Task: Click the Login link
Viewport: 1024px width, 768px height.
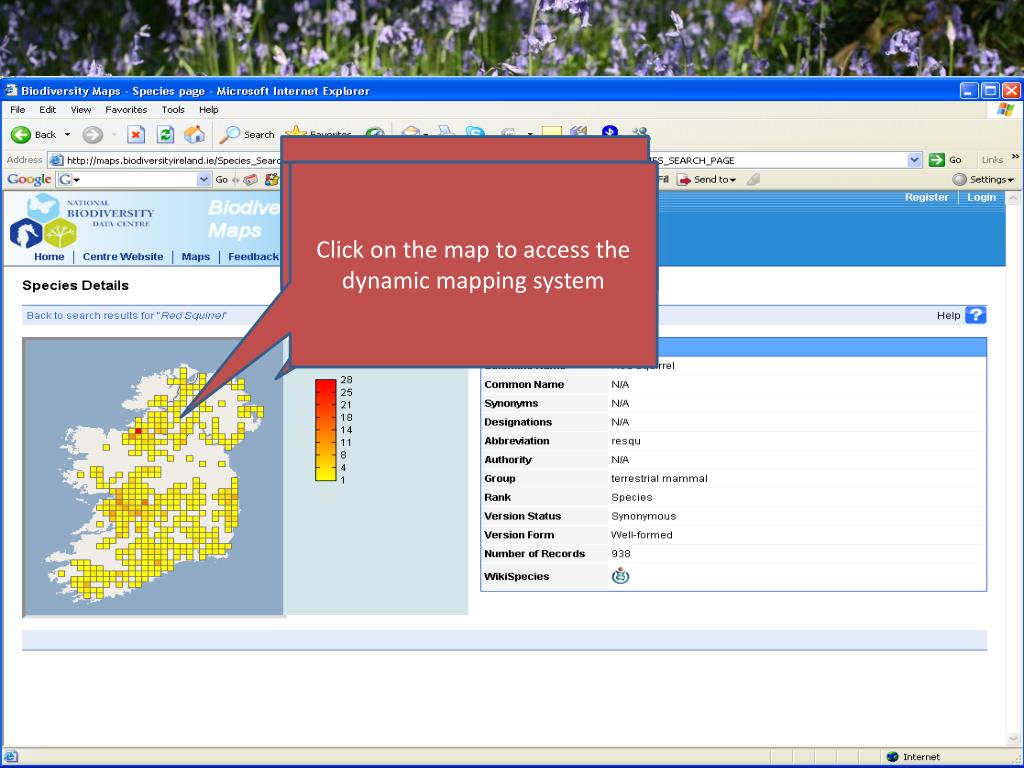Action: [982, 197]
